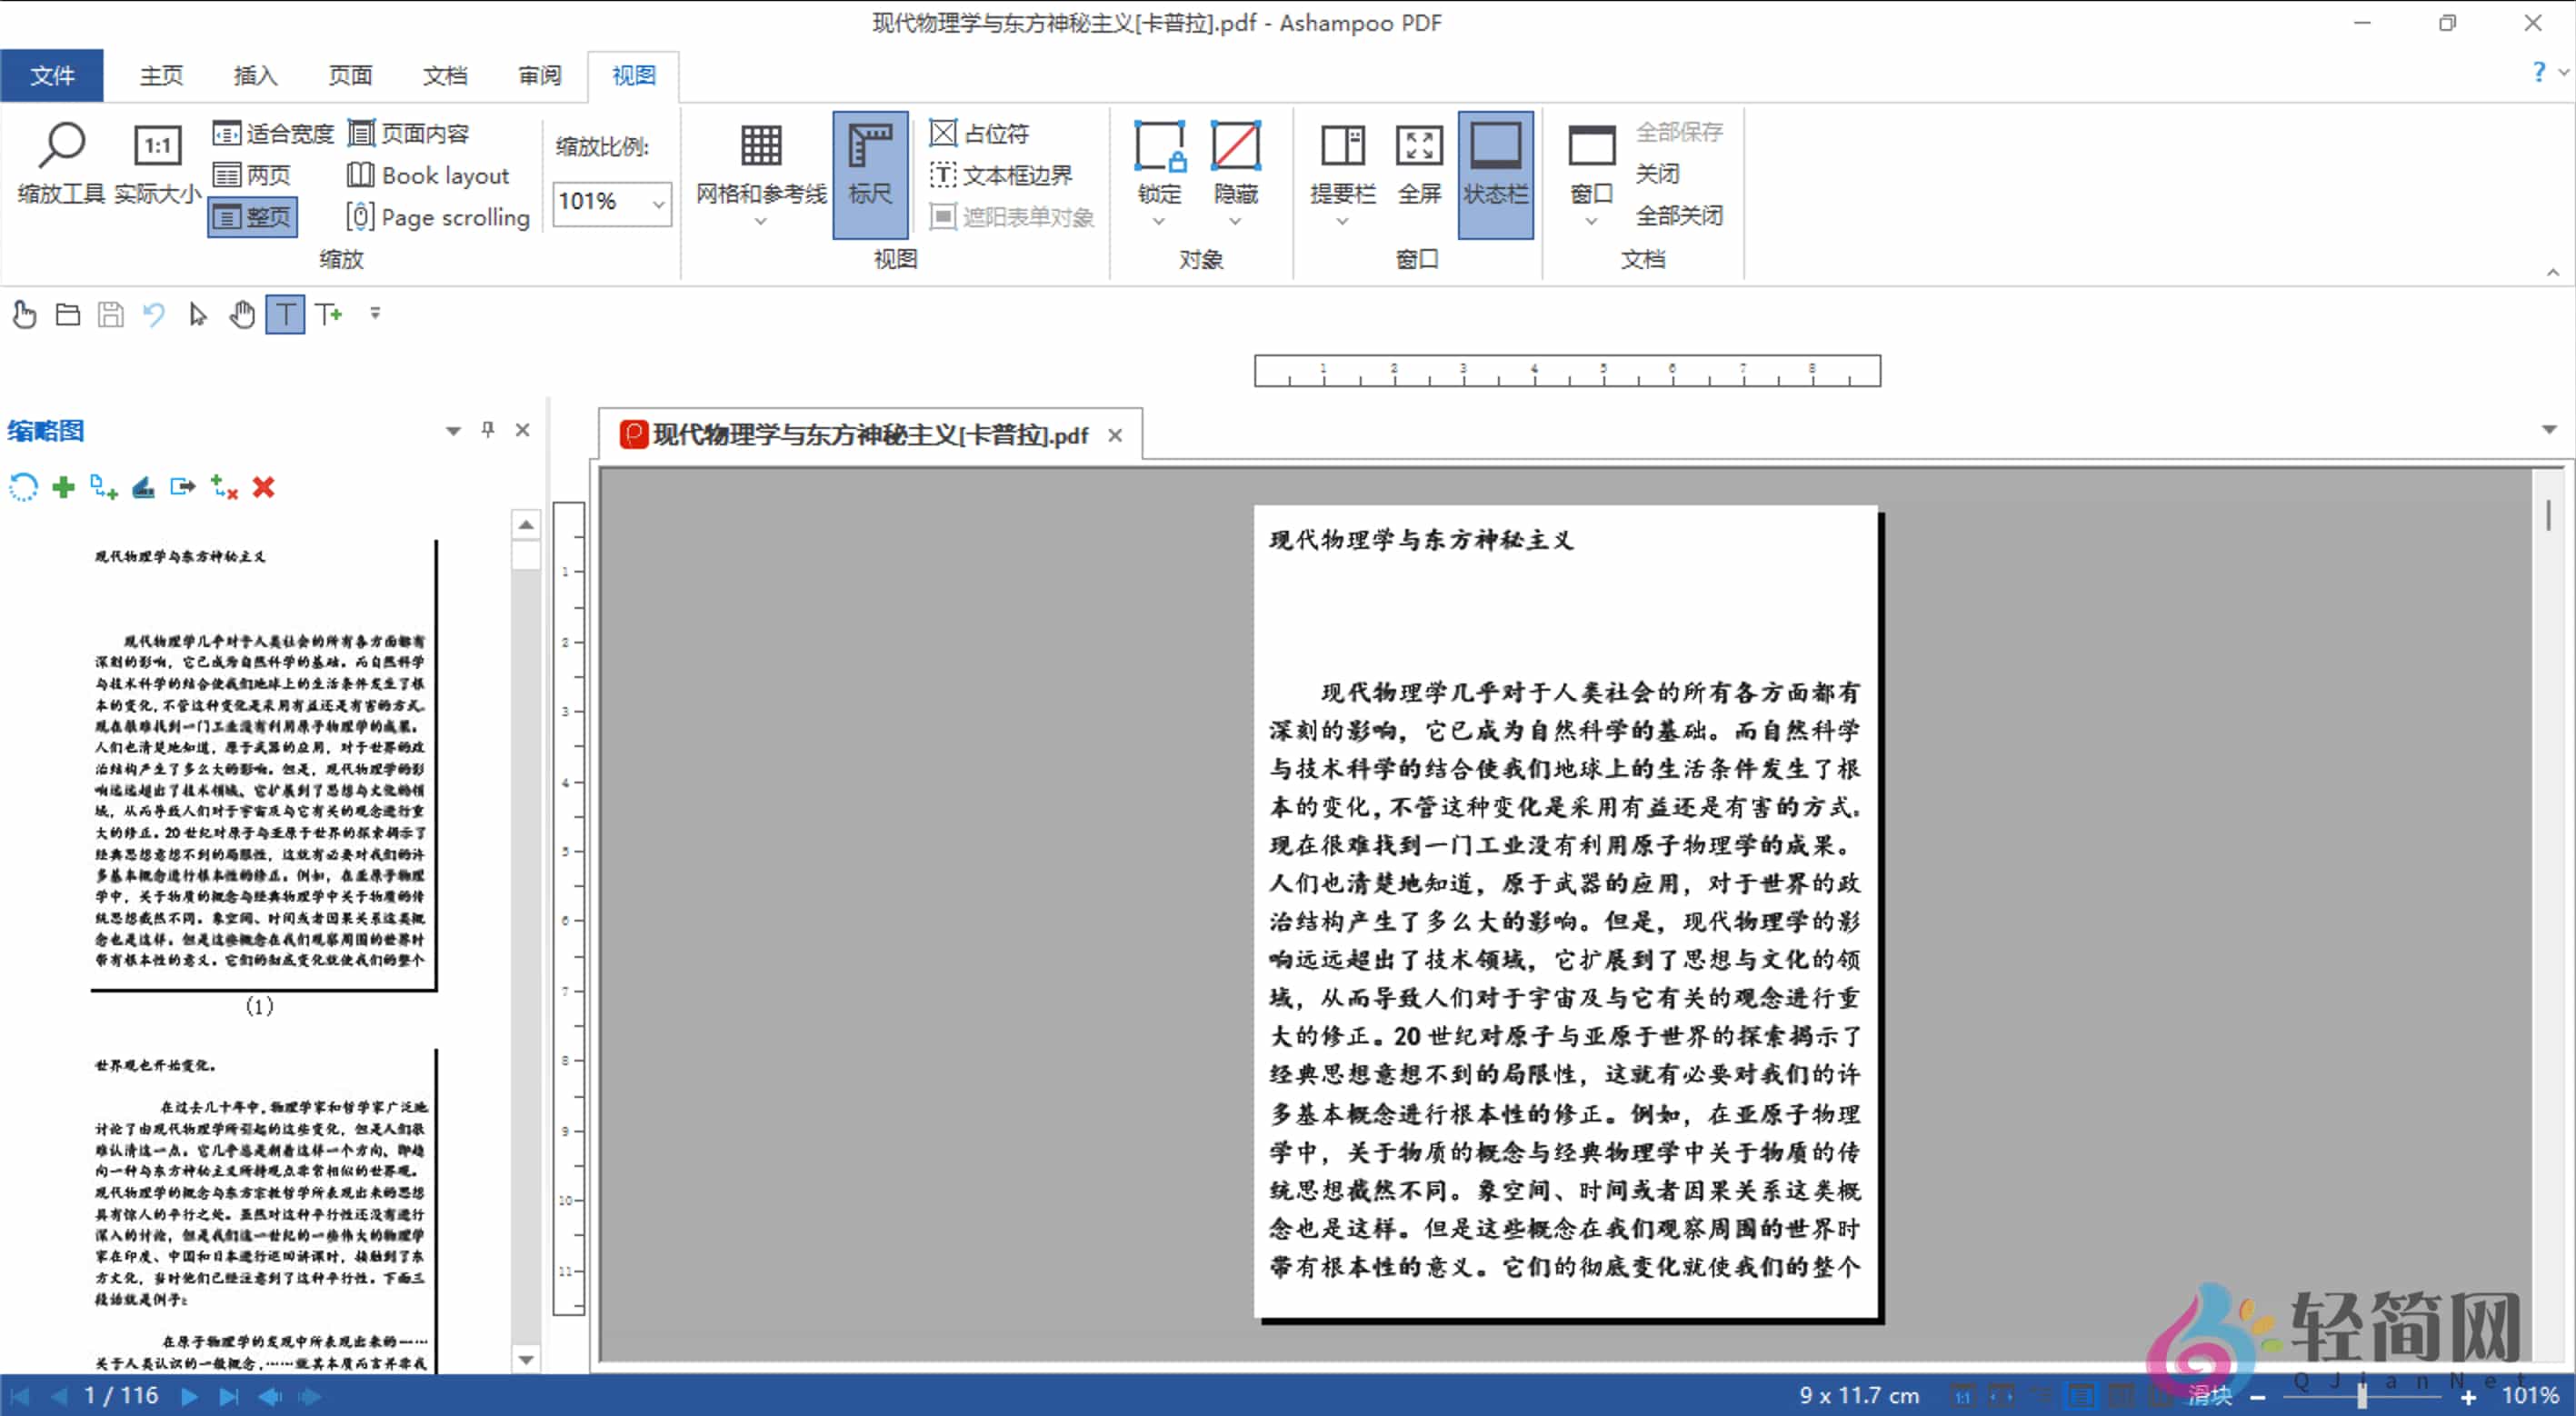Select the hand pan tool
This screenshot has width=2576, height=1416.
coord(242,314)
